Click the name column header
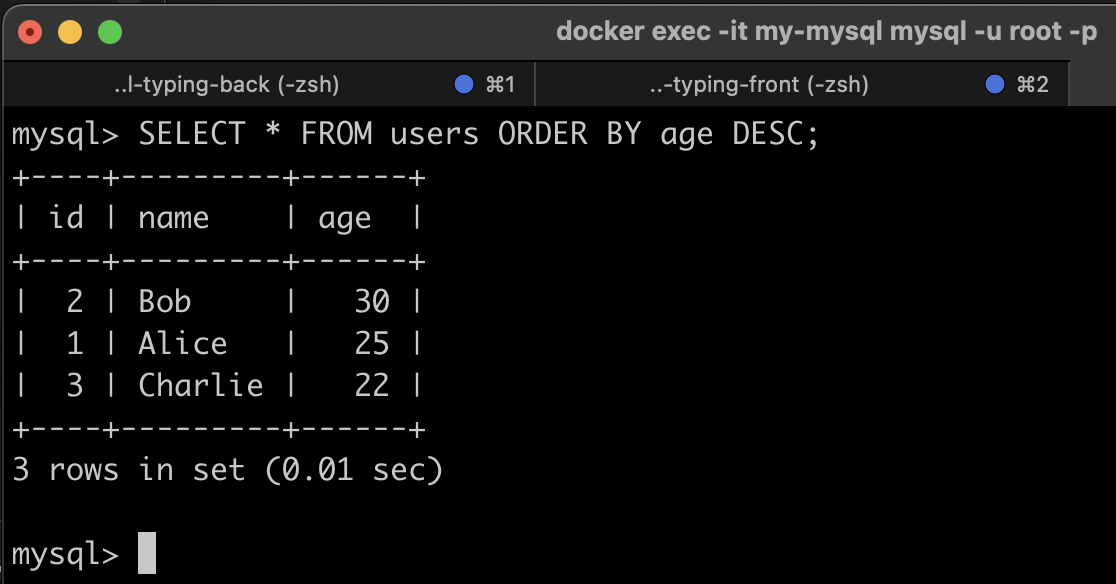1116x584 pixels. point(173,217)
